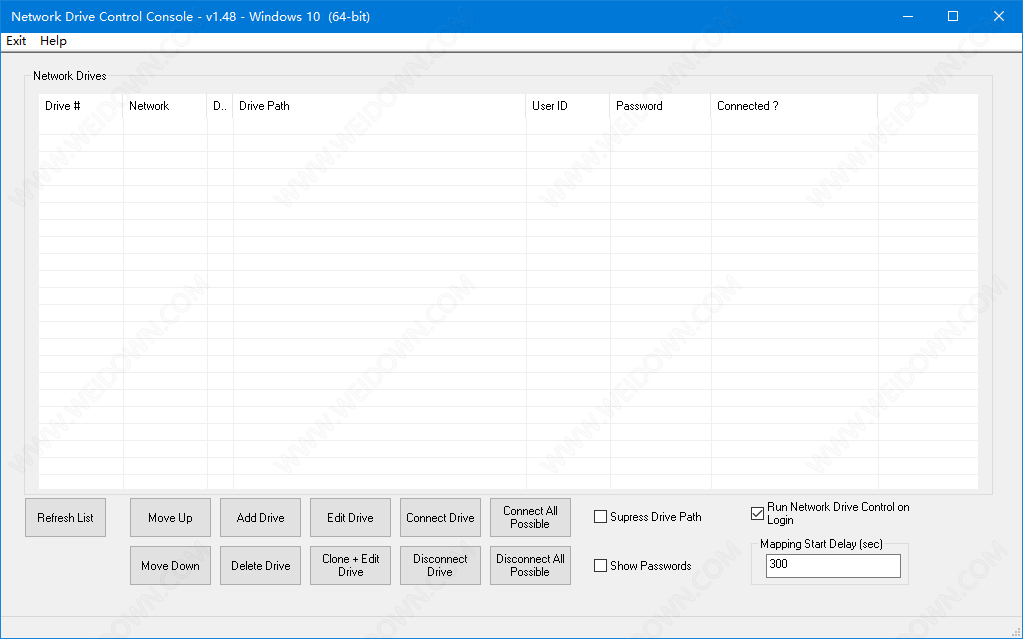This screenshot has width=1023, height=639.
Task: Click the Connected ? column header
Action: tap(794, 106)
